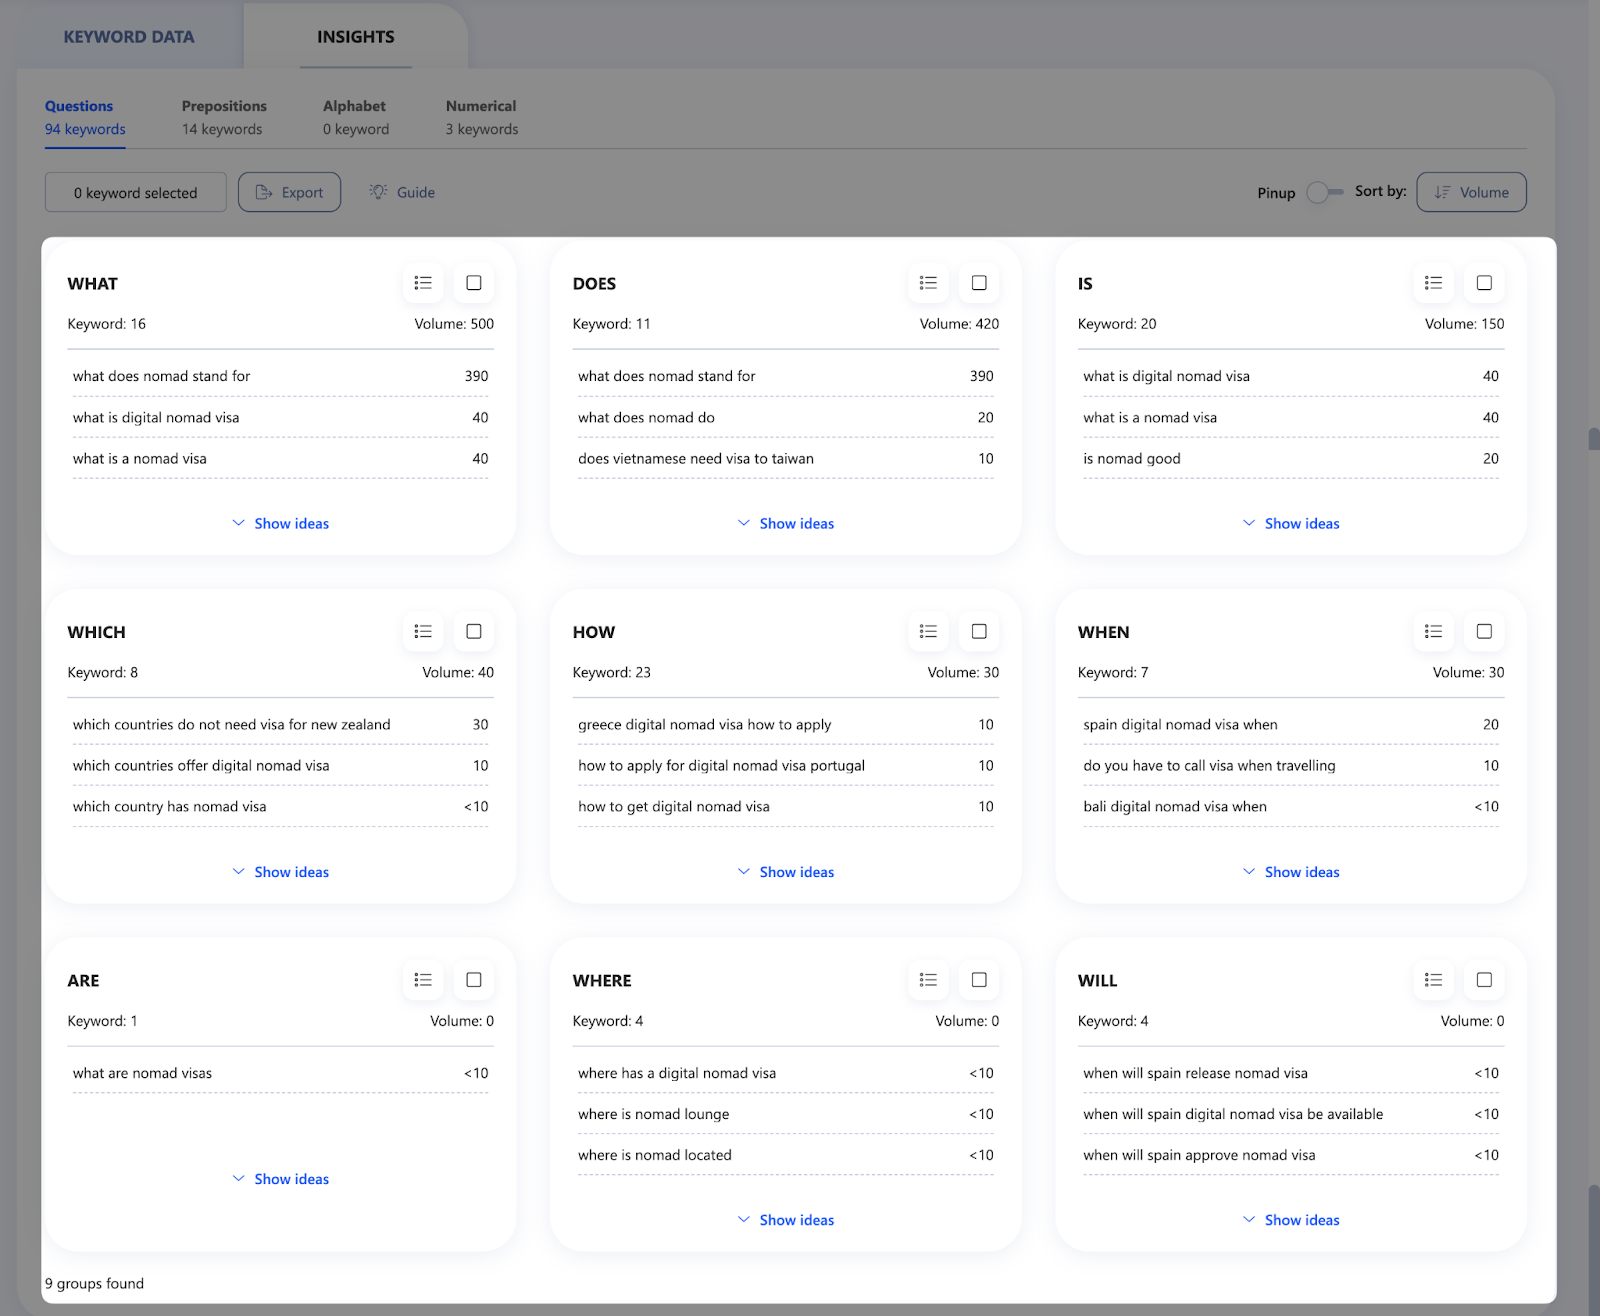Viewport: 1600px width, 1316px height.
Task: Select keyword 'what does nomad stand for' in WHAT
Action: click(x=281, y=376)
